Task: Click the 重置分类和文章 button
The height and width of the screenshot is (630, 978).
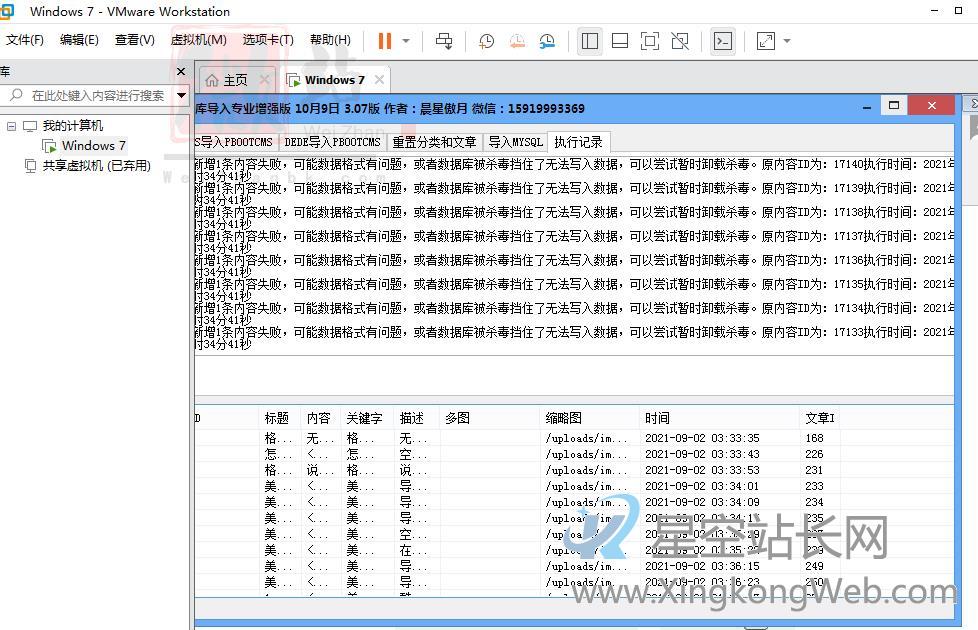Action: point(434,142)
